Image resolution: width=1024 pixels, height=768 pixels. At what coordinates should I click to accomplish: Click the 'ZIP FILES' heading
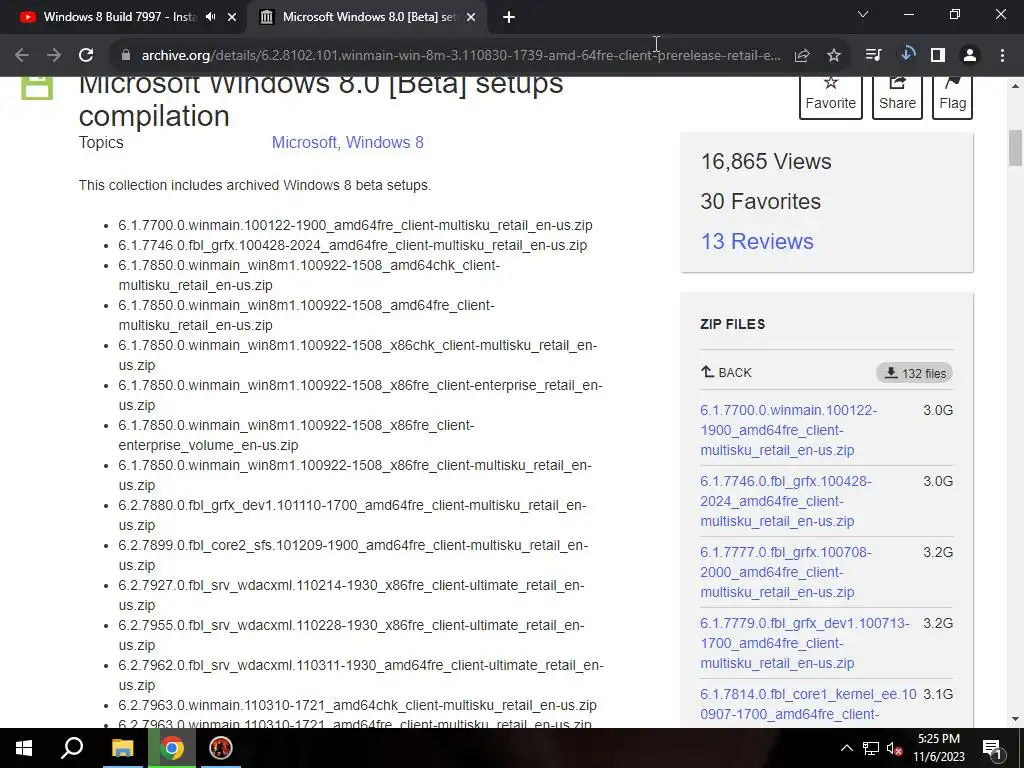click(x=732, y=325)
